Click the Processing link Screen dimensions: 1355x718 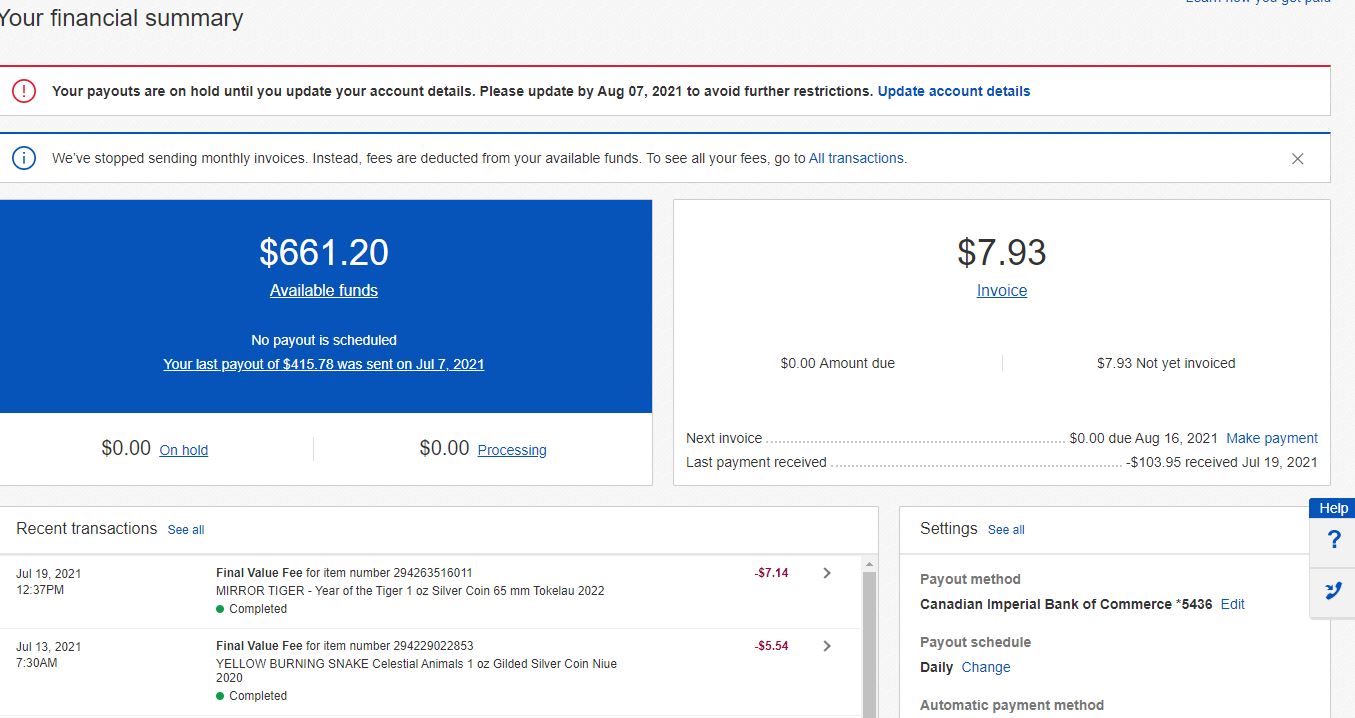[x=512, y=450]
